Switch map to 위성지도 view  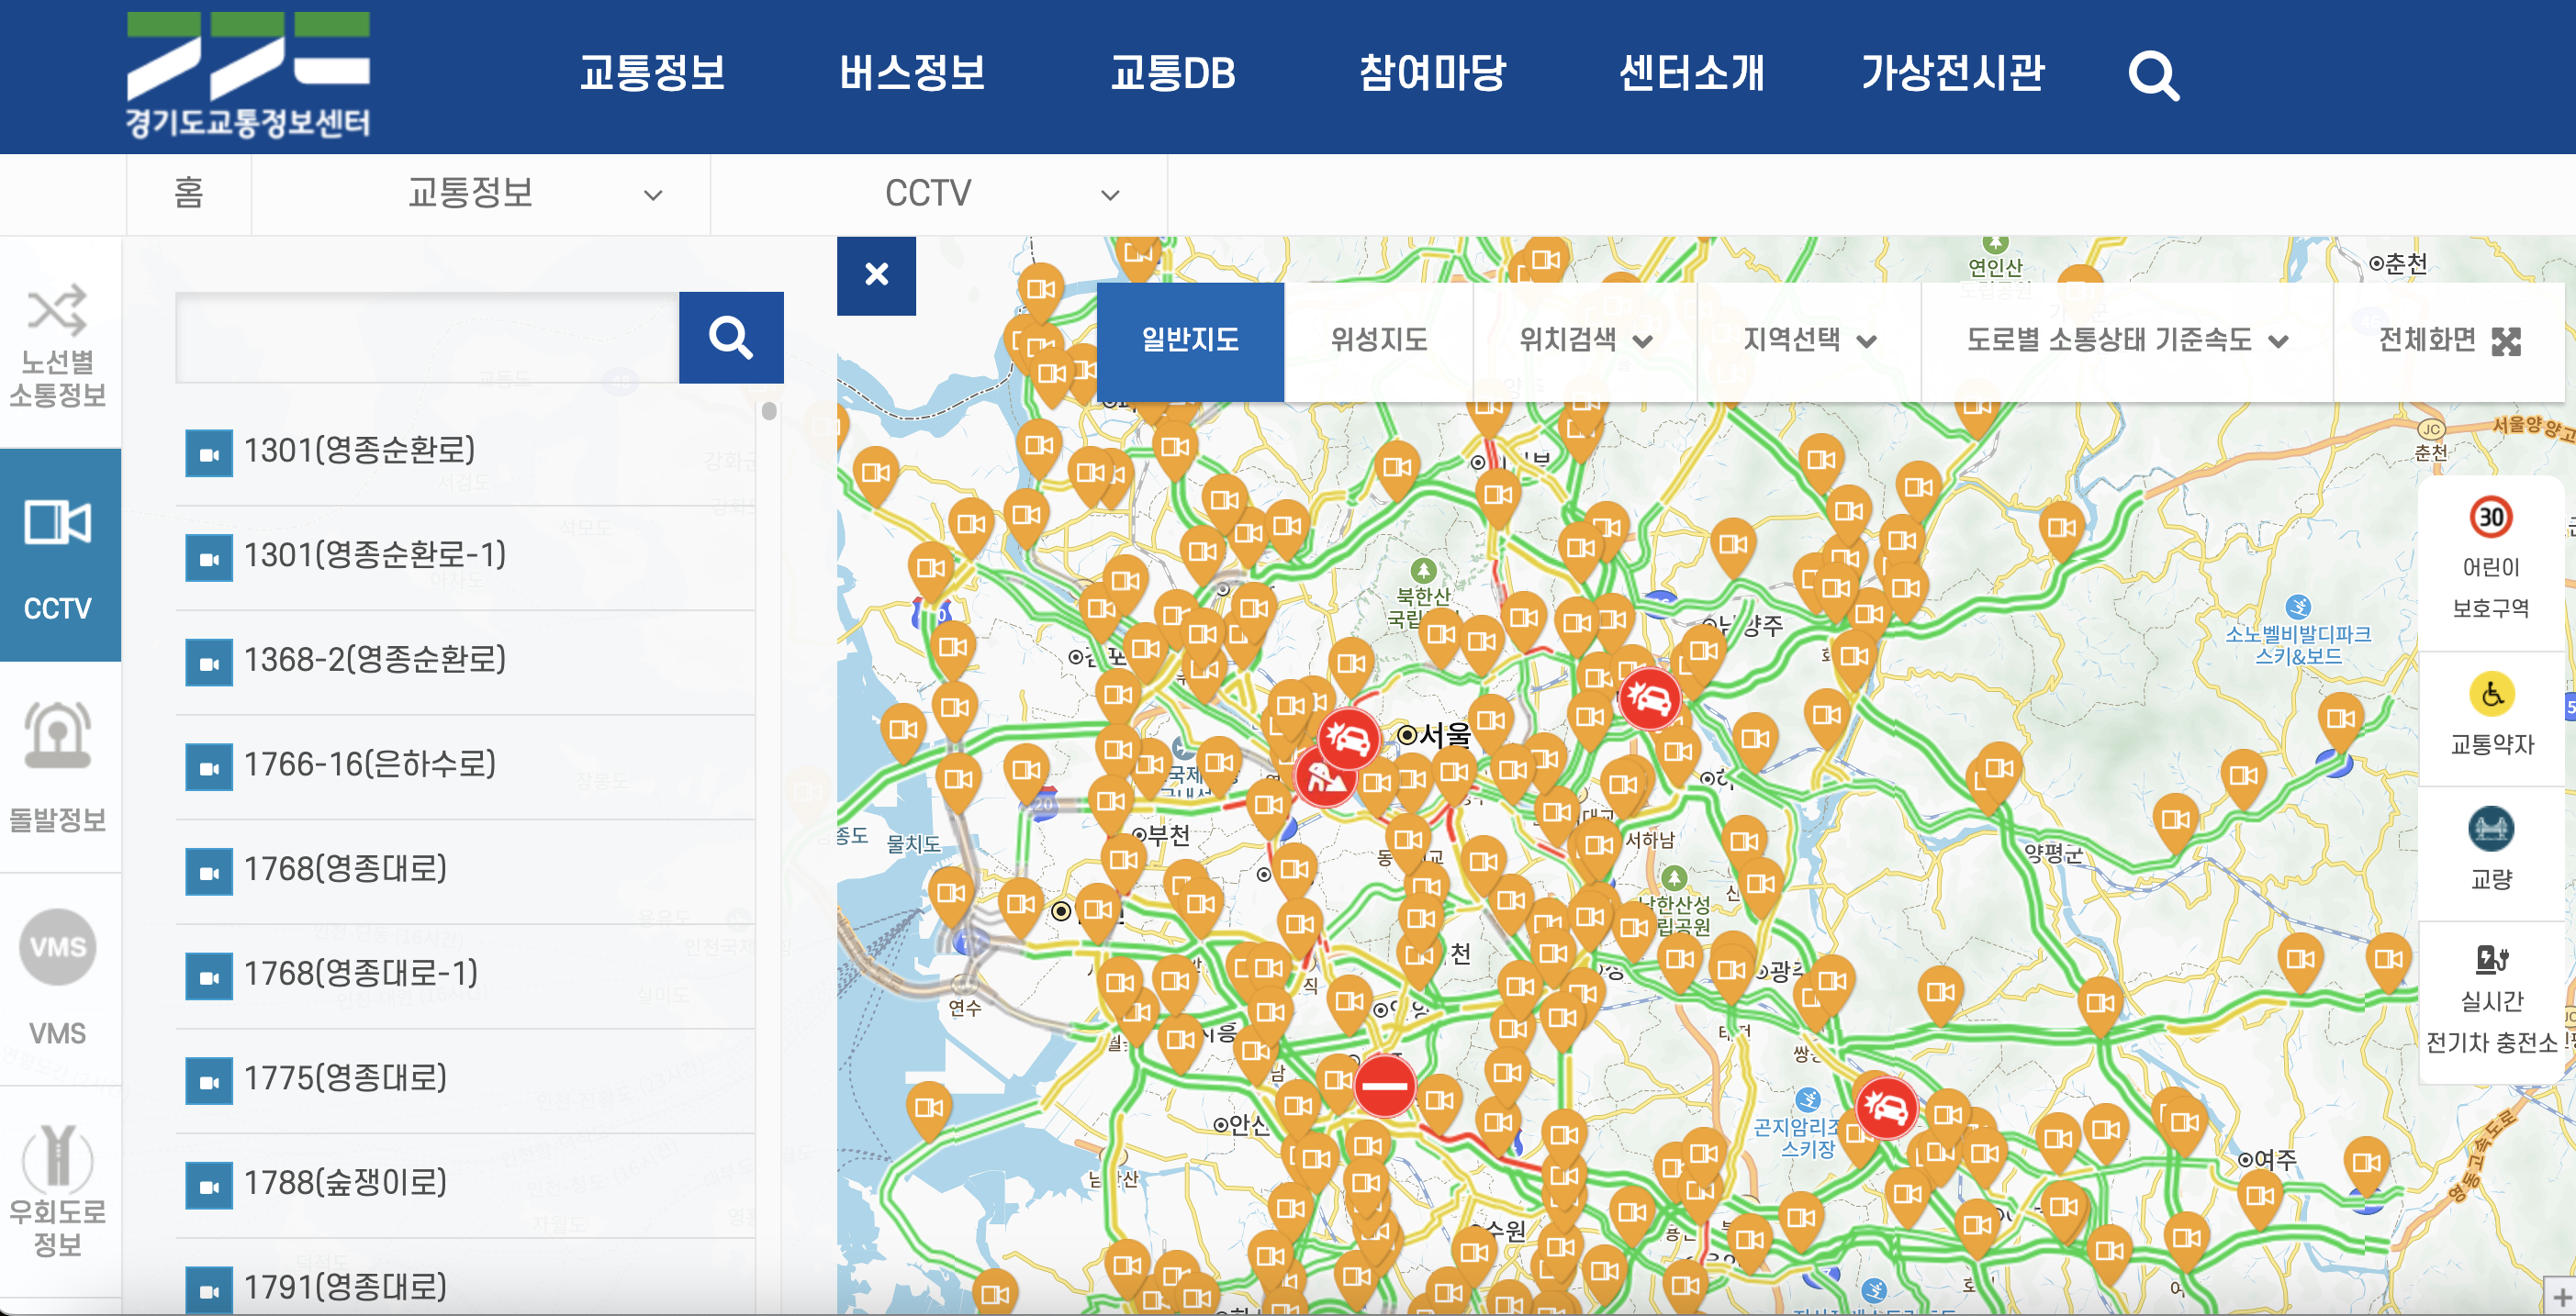click(x=1378, y=341)
